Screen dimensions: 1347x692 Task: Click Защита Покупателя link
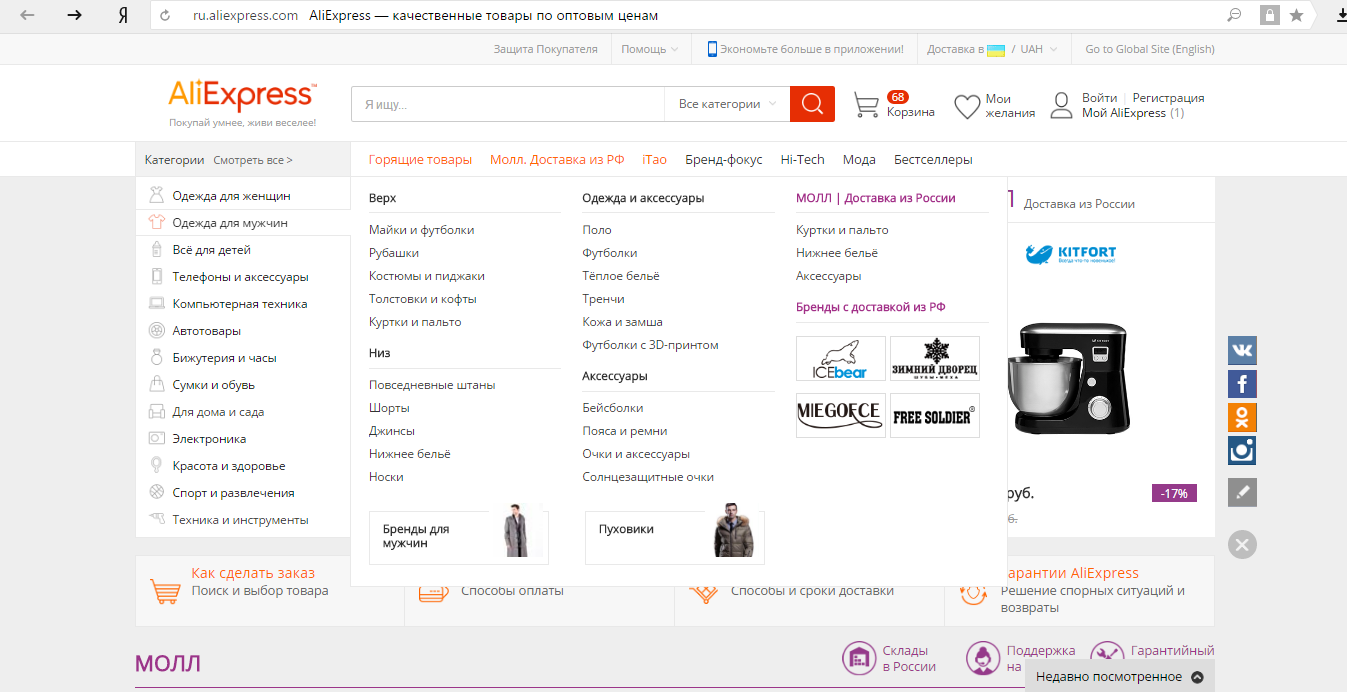point(545,49)
